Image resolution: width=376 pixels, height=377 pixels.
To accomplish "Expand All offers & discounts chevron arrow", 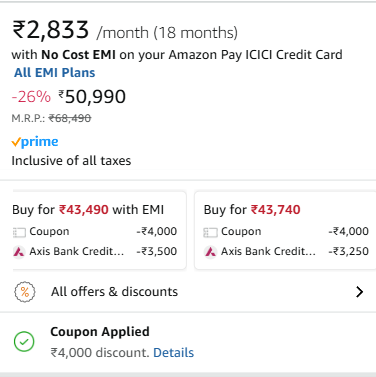I will click(359, 292).
